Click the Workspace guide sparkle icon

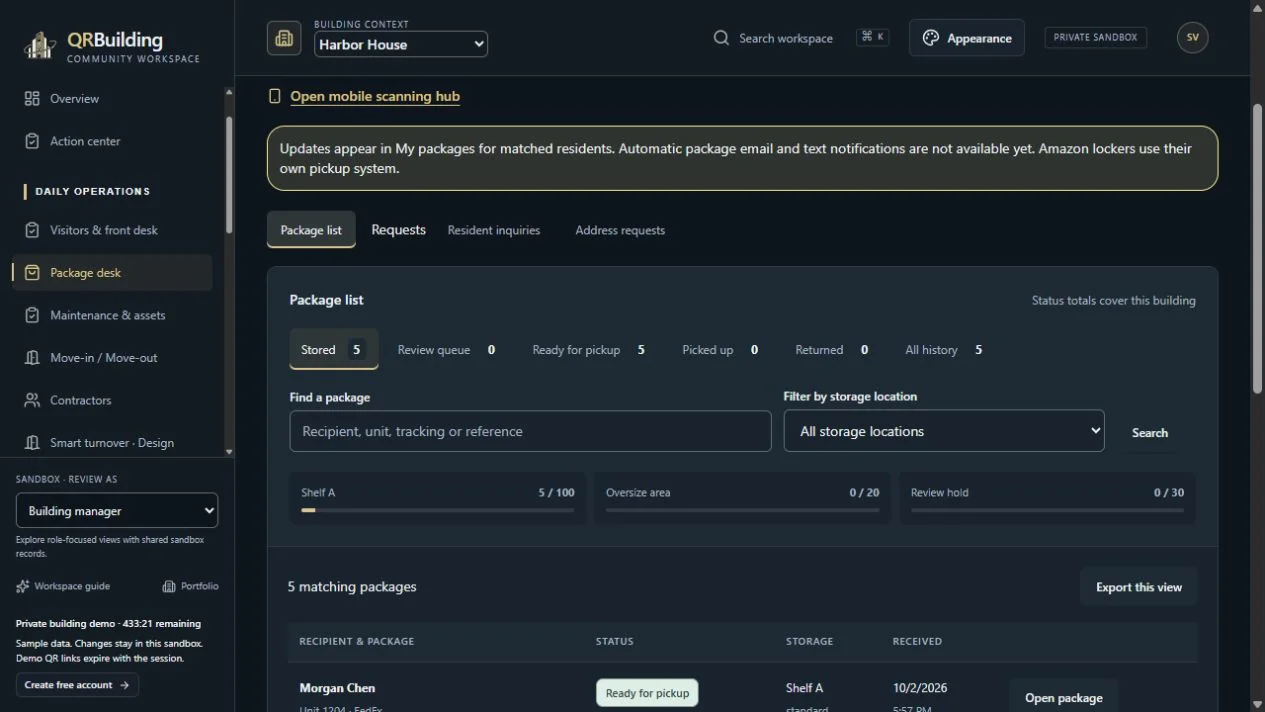pos(23,586)
